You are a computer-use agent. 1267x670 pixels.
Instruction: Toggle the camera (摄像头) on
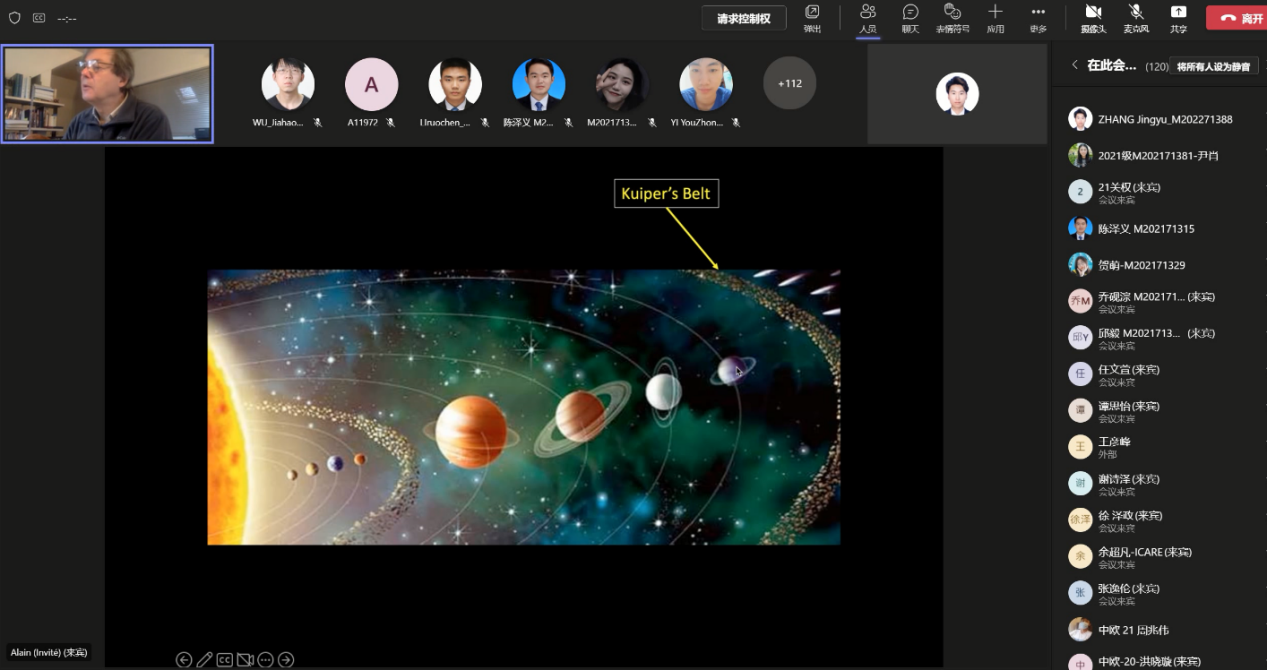point(1093,17)
